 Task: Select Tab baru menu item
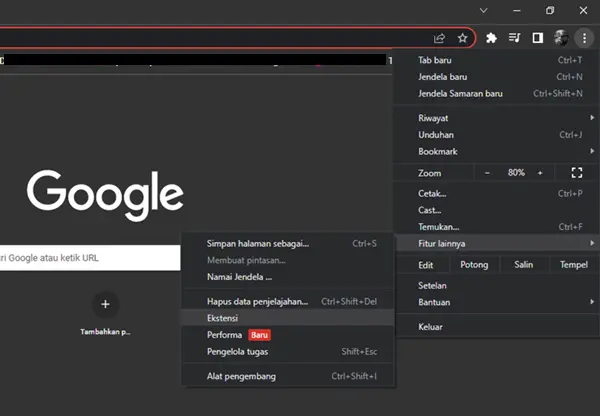click(x=496, y=60)
